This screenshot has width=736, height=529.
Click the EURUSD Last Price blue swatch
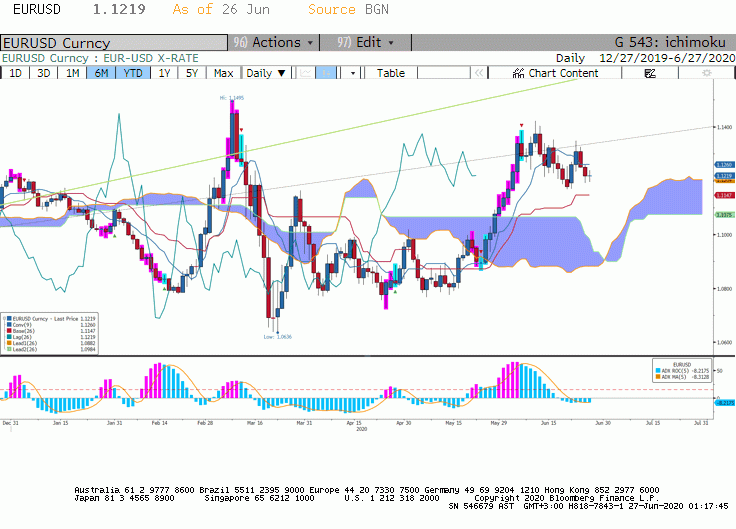click(9, 319)
